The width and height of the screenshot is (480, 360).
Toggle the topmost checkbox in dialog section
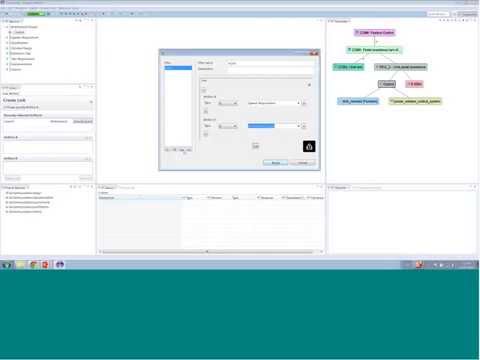tap(204, 90)
